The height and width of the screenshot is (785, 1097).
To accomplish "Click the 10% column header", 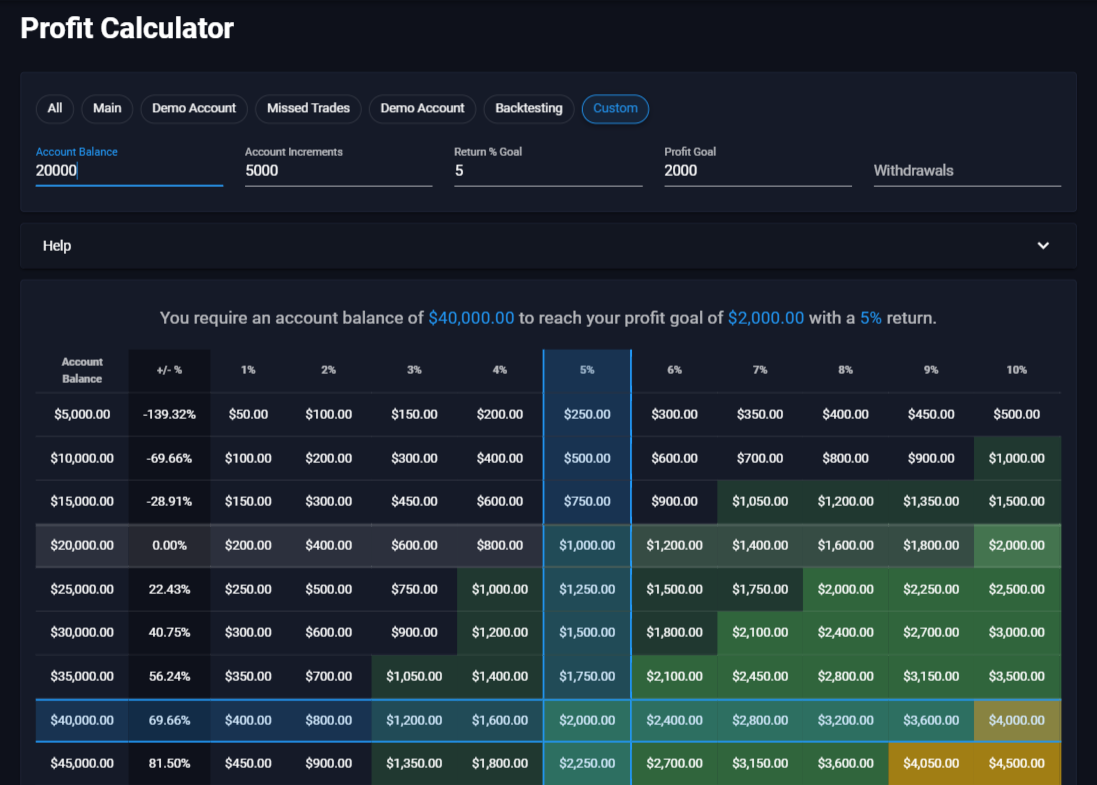I will pyautogui.click(x=1016, y=370).
